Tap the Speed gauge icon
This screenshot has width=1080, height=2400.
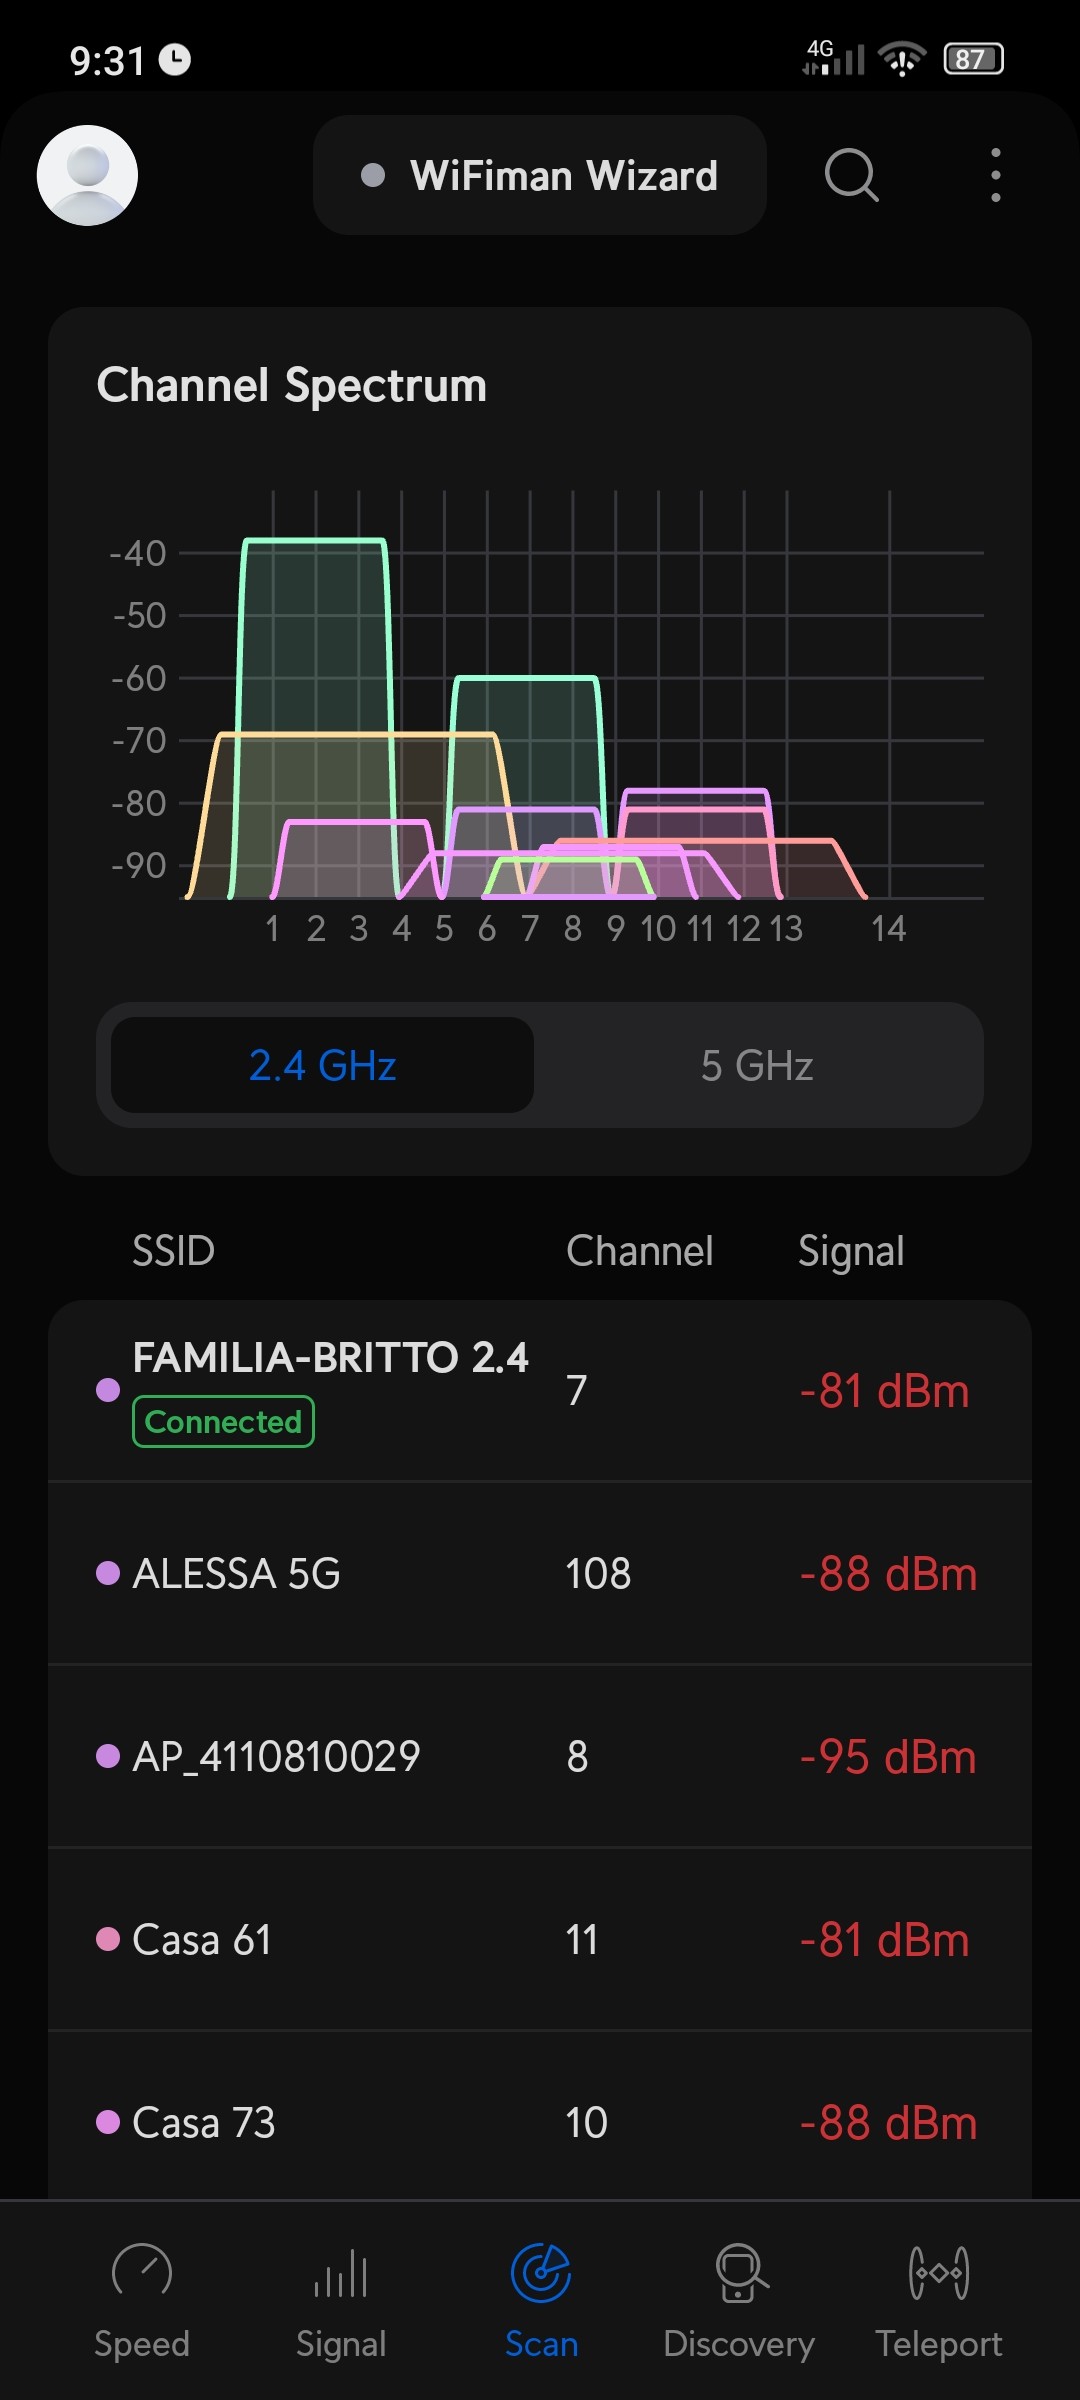142,2272
